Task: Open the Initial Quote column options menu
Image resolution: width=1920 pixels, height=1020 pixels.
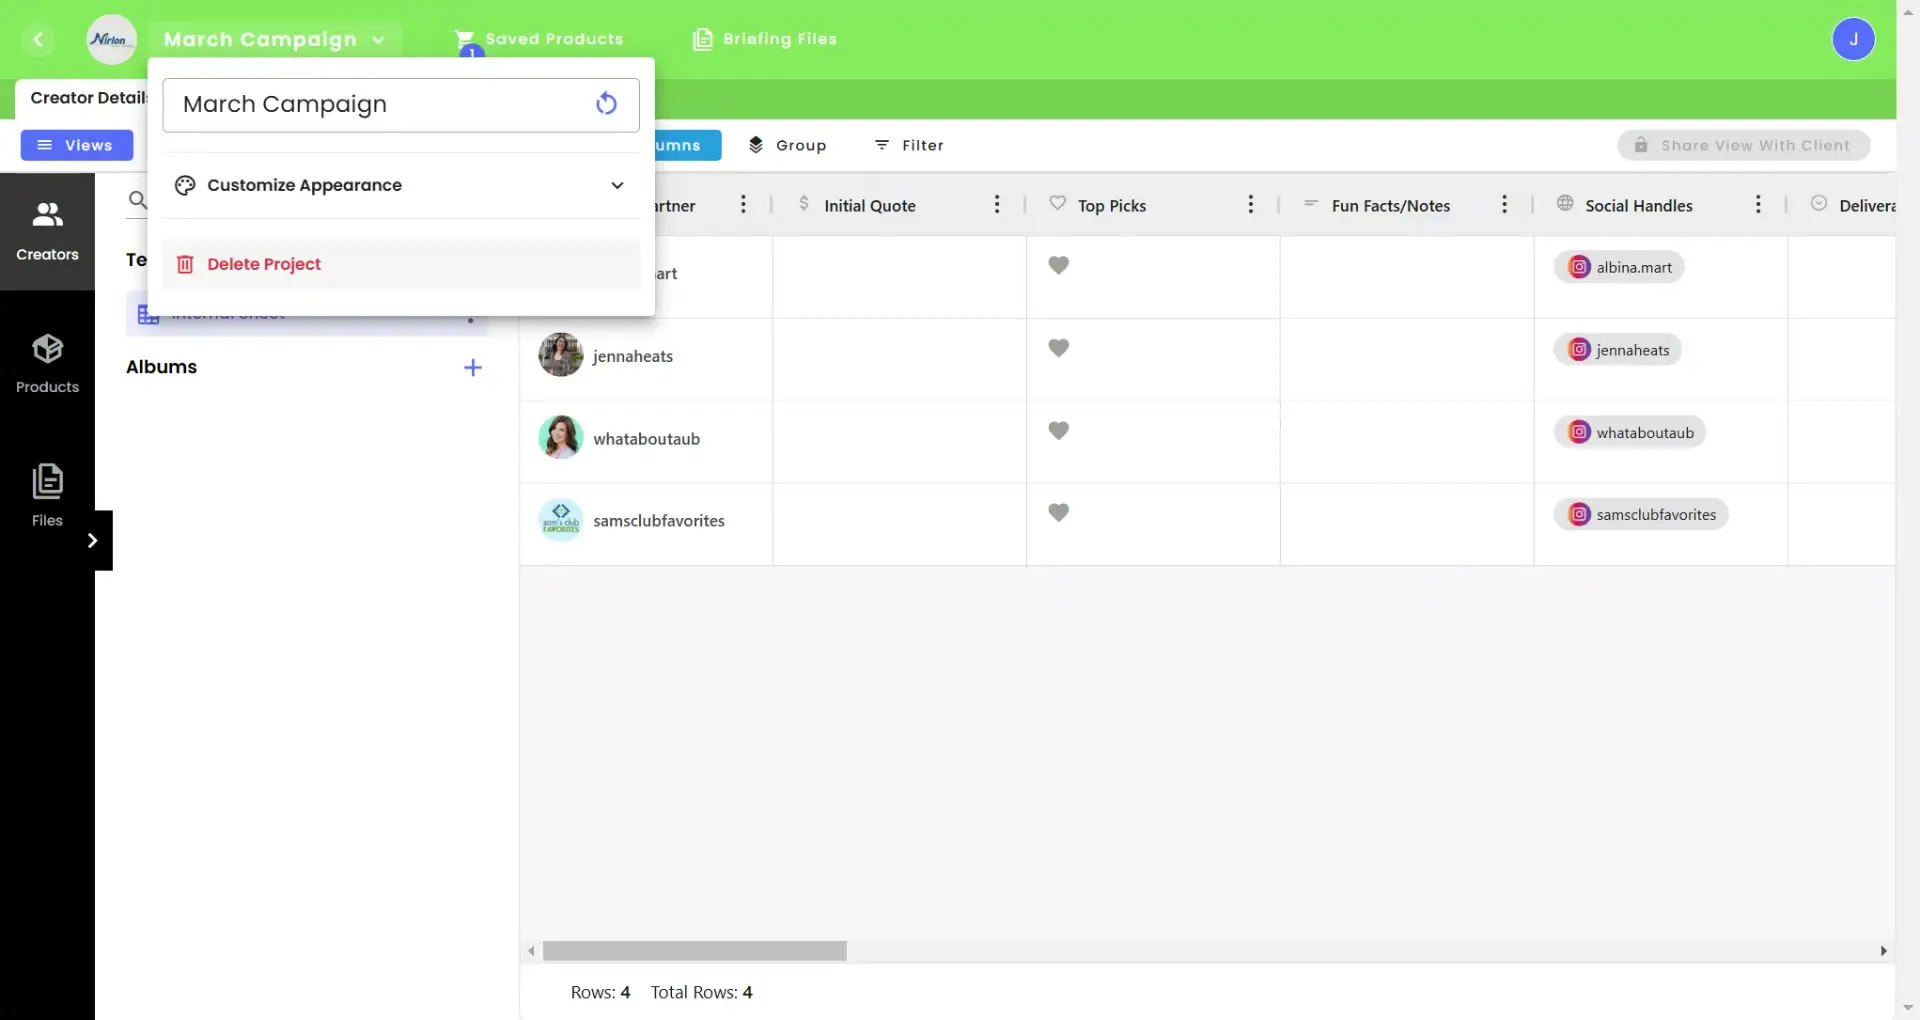Action: [x=997, y=204]
